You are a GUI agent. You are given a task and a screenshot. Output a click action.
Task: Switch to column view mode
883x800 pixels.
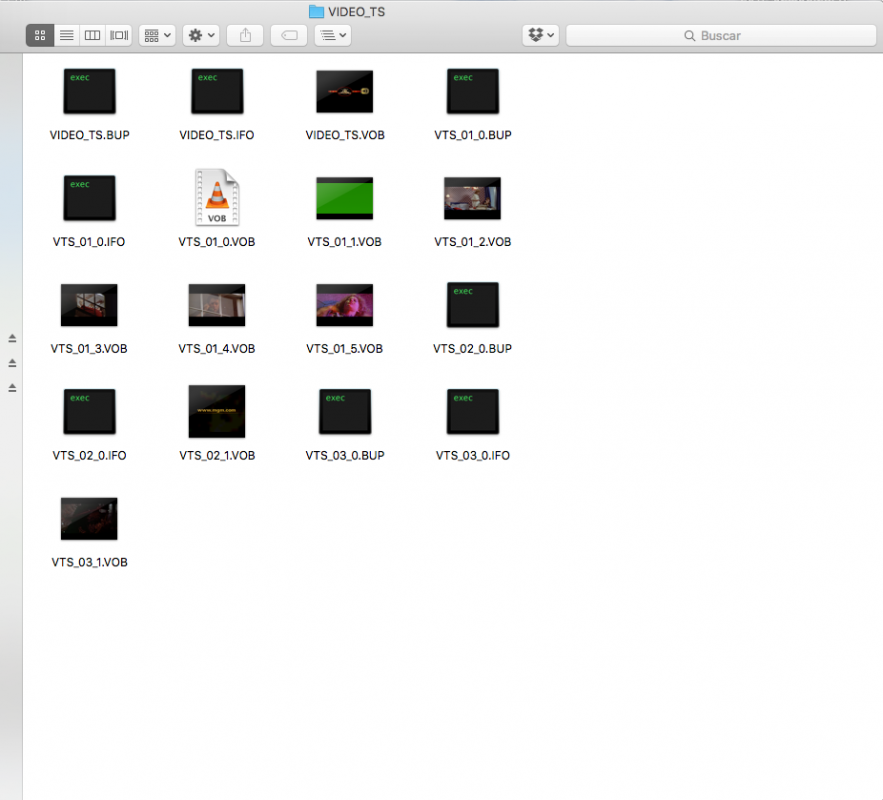point(92,35)
